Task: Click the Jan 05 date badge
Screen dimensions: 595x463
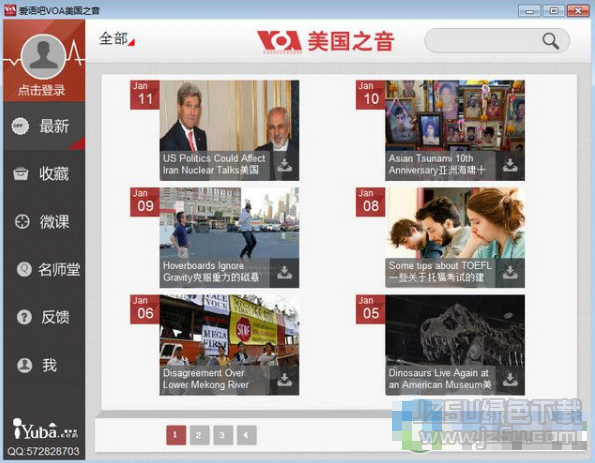Action: pos(371,309)
